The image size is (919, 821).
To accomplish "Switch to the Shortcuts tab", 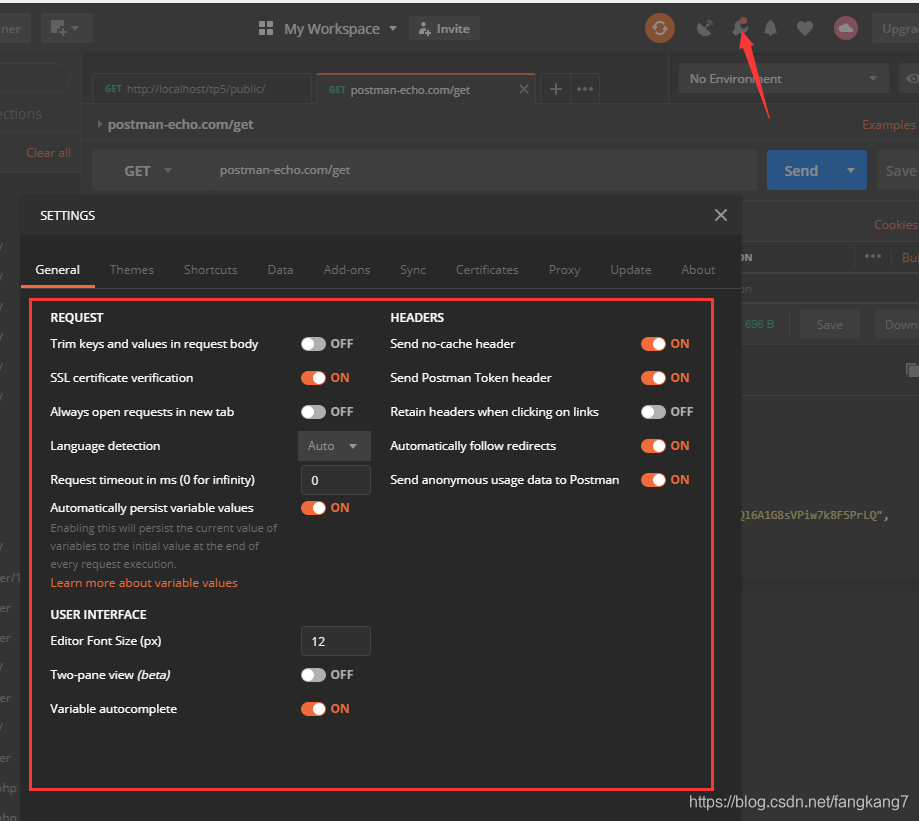I will click(x=210, y=270).
